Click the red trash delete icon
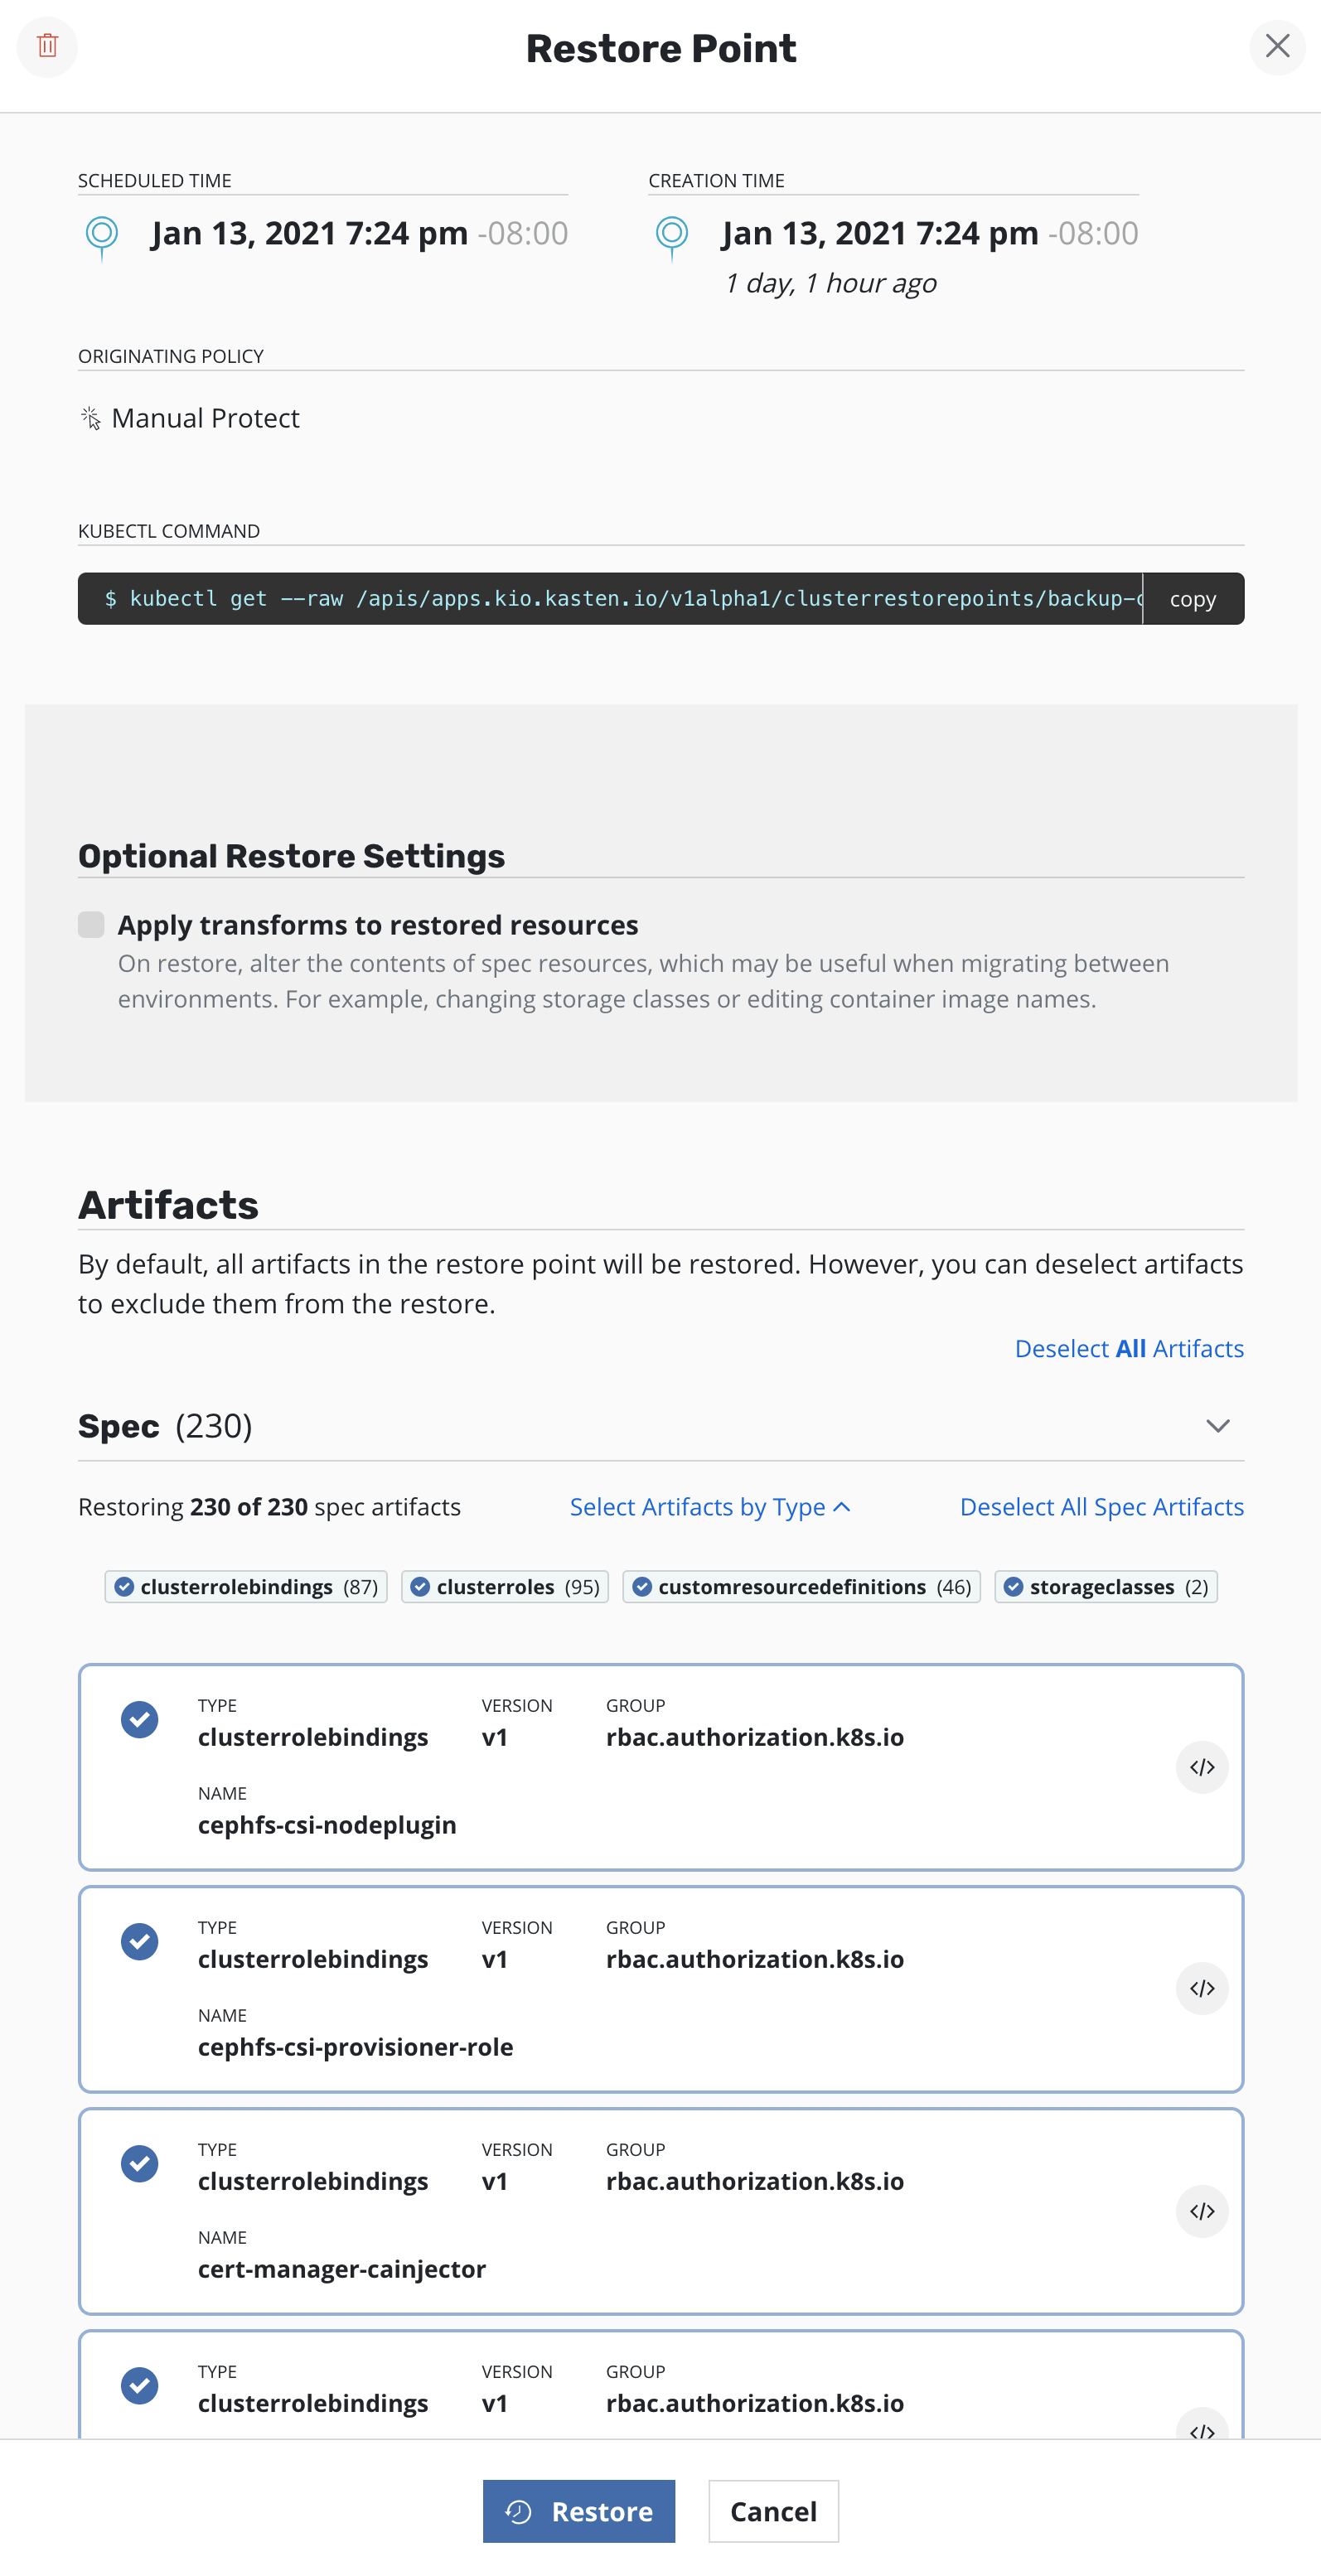 coord(47,46)
